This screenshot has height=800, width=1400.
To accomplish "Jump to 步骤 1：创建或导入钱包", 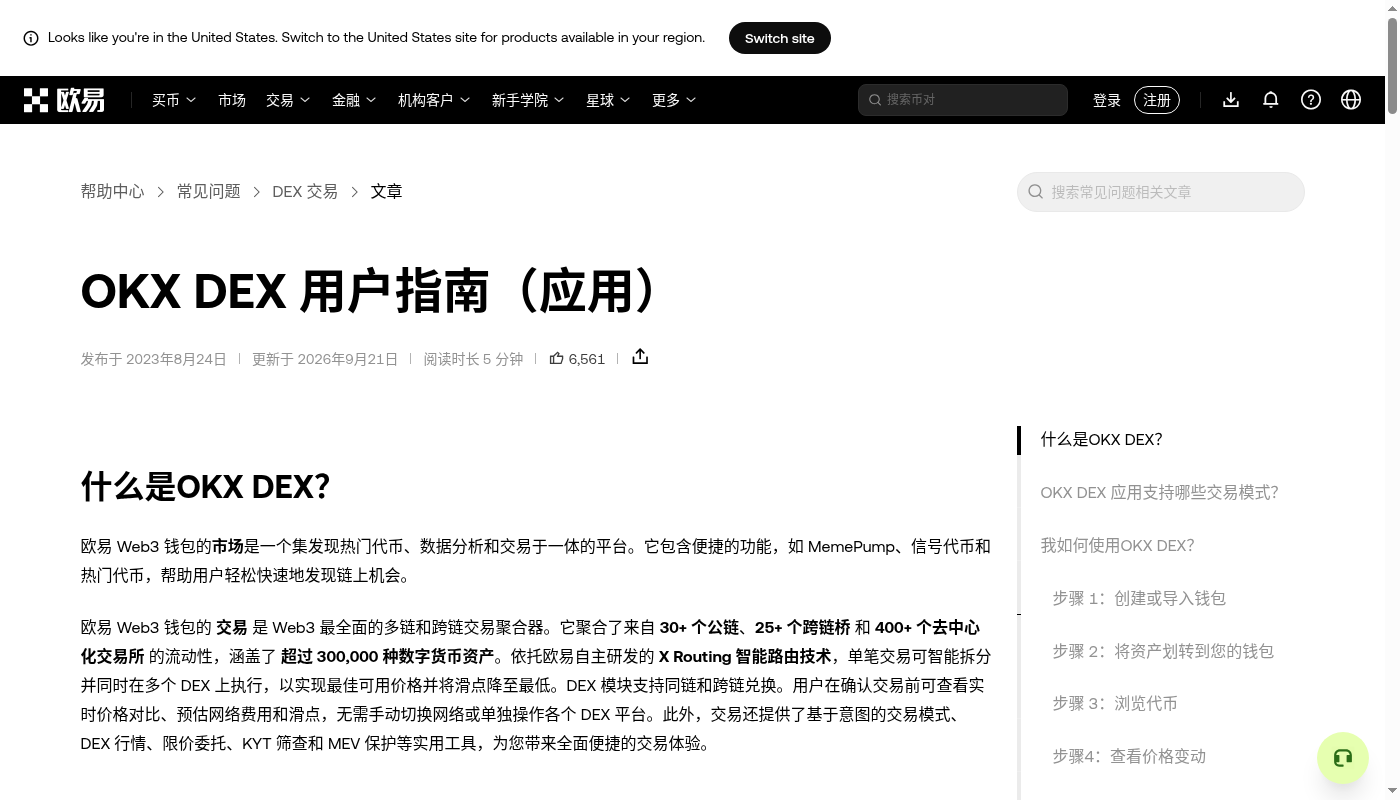I will [1139, 598].
